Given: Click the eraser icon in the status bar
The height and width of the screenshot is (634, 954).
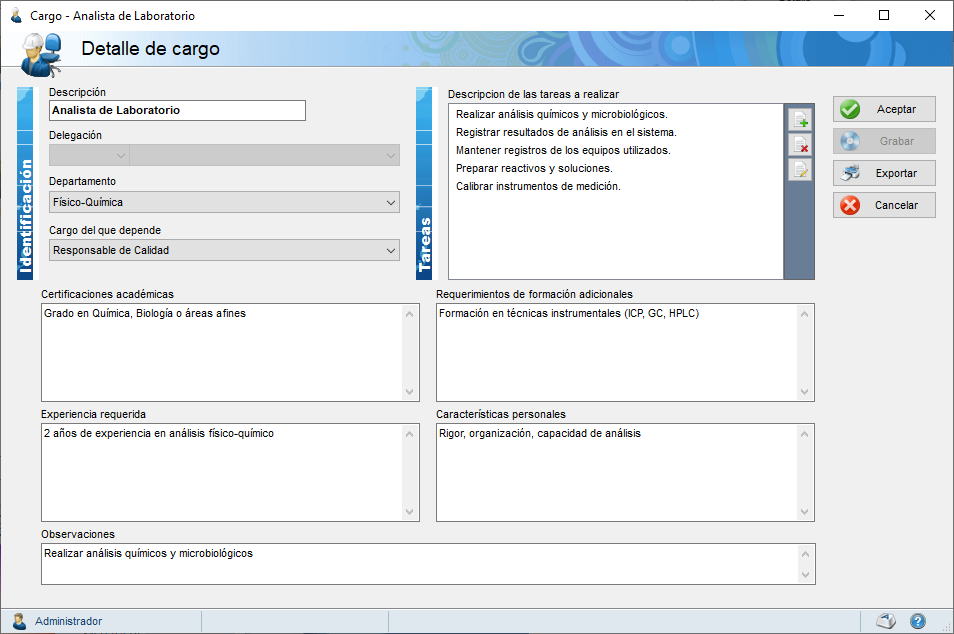Looking at the screenshot, I should point(886,621).
